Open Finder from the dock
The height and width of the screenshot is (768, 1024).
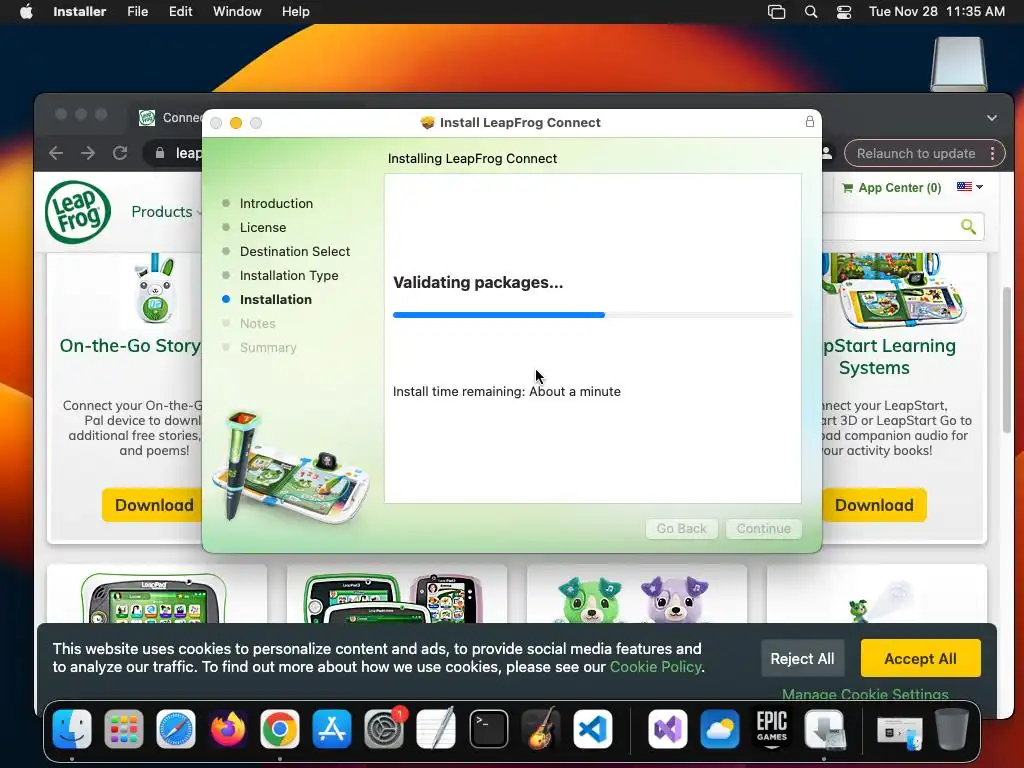(x=71, y=729)
